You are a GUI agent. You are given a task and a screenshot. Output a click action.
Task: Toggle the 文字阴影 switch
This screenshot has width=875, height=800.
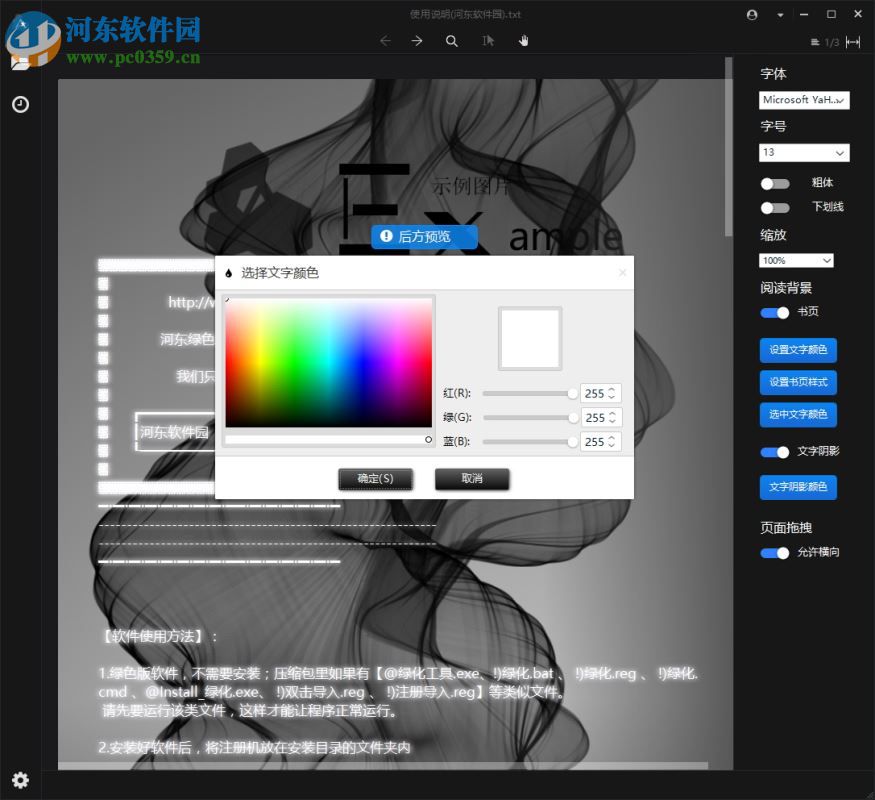tap(775, 452)
